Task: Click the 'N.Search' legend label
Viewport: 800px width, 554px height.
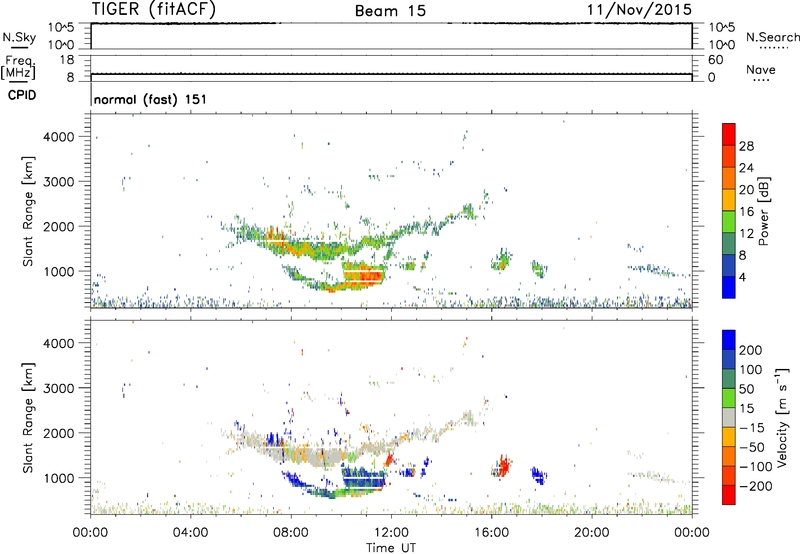Action: pyautogui.click(x=773, y=37)
